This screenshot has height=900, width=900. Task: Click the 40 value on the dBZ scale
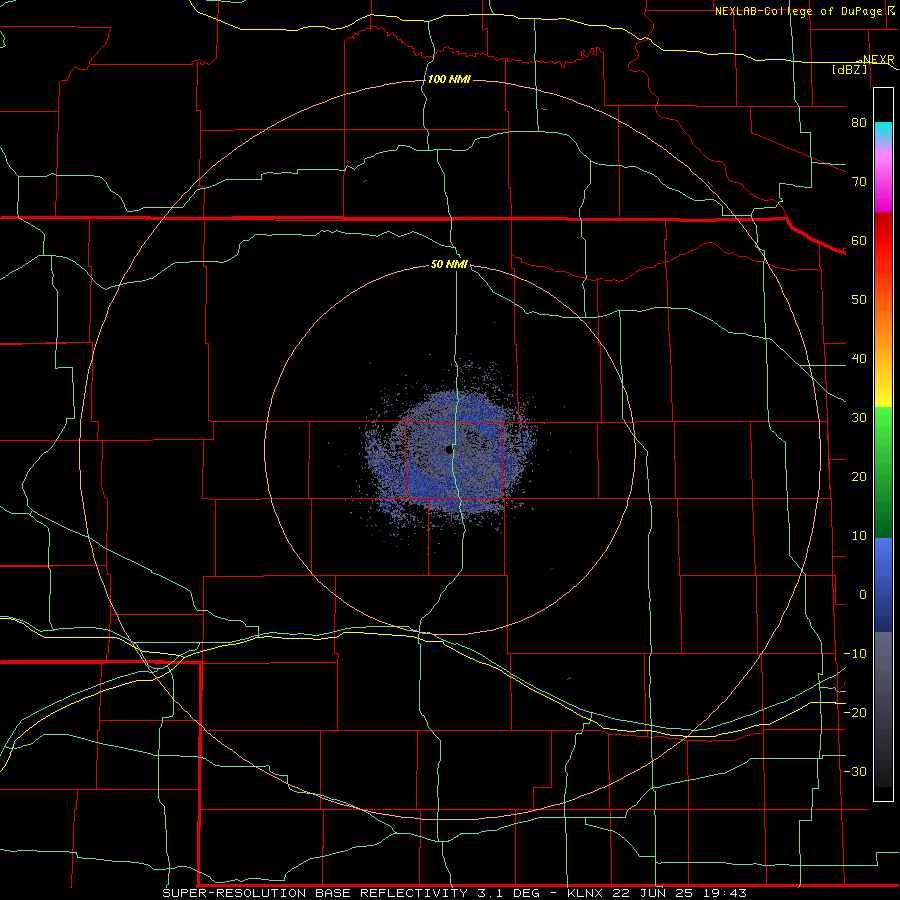859,359
